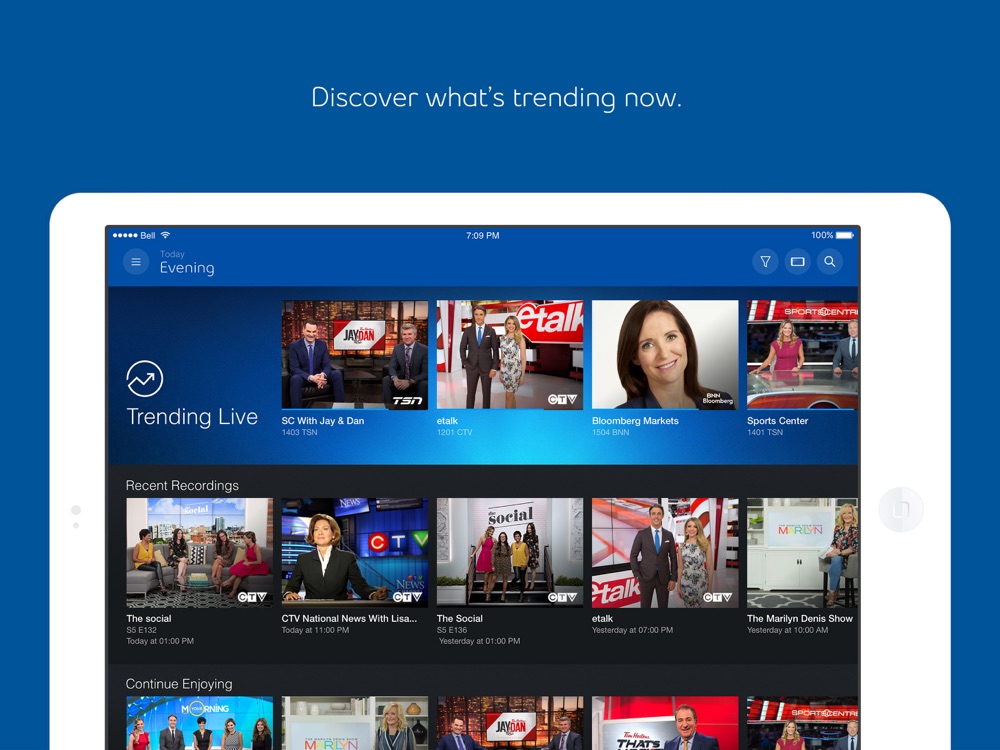Image resolution: width=1000 pixels, height=750 pixels.
Task: Play CTV National News recording thumbnail
Action: point(355,552)
